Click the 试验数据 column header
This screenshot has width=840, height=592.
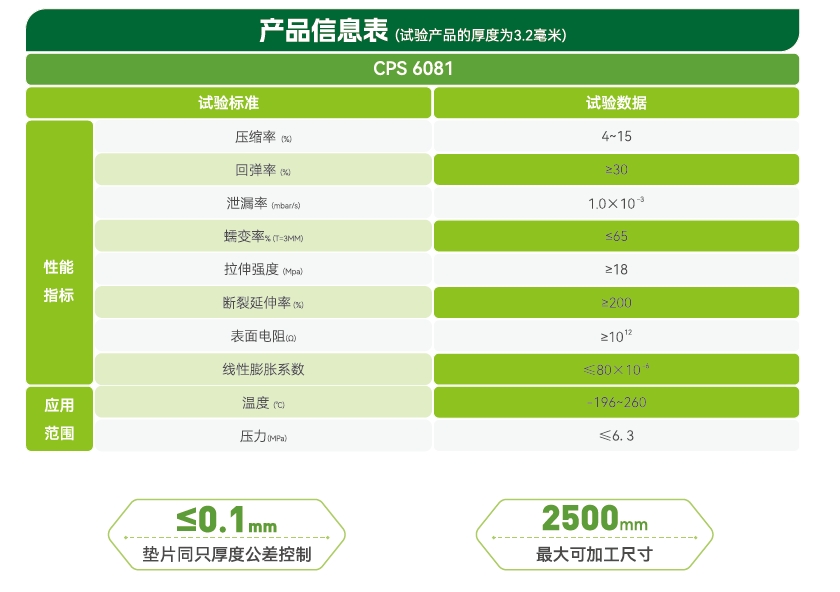(616, 103)
